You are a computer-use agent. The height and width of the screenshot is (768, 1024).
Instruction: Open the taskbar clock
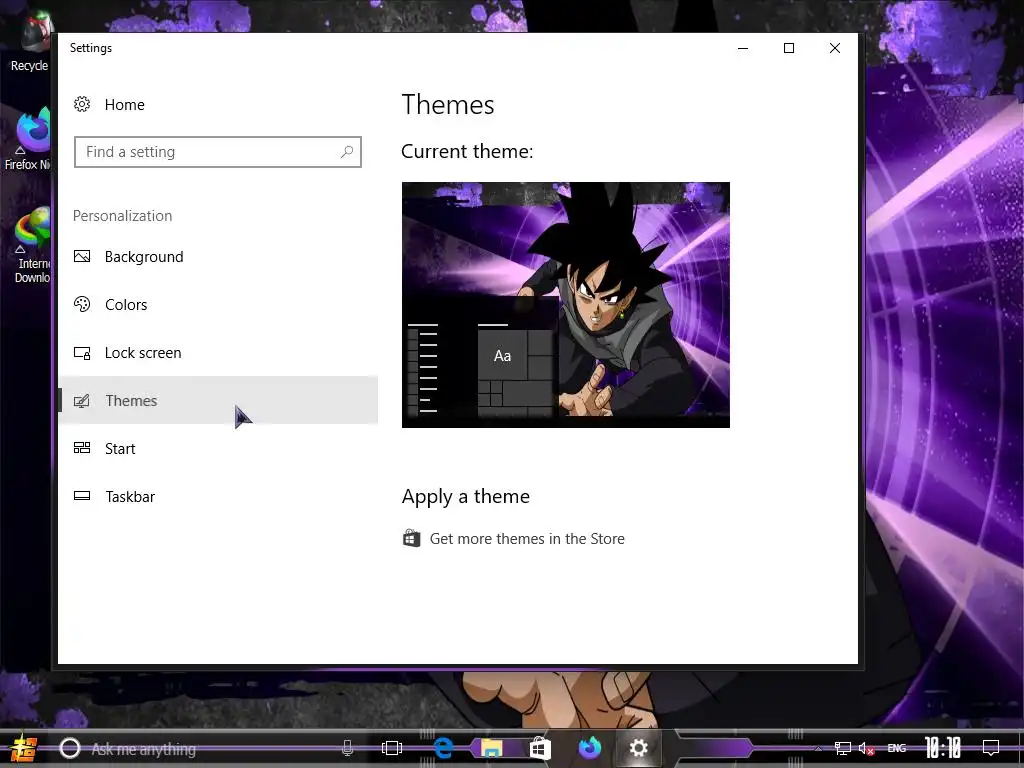[943, 748]
